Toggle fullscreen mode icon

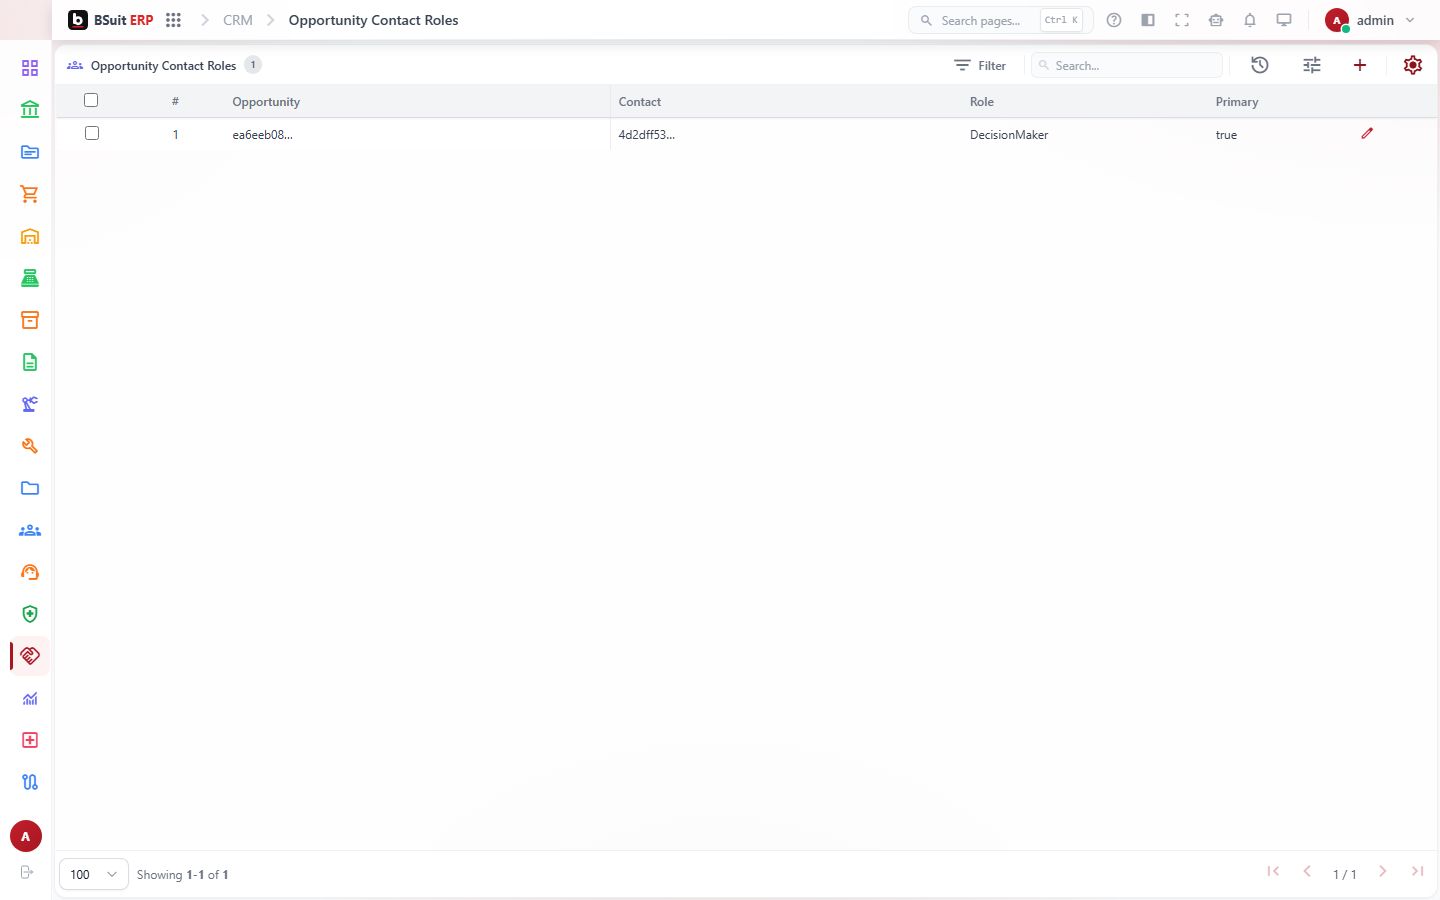(x=1182, y=20)
